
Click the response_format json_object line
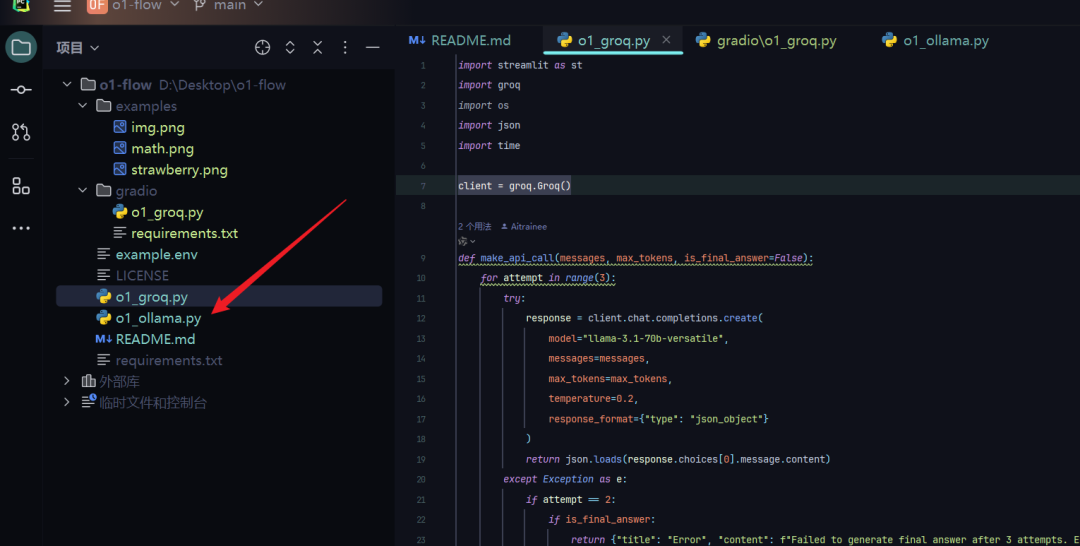pyautogui.click(x=658, y=419)
